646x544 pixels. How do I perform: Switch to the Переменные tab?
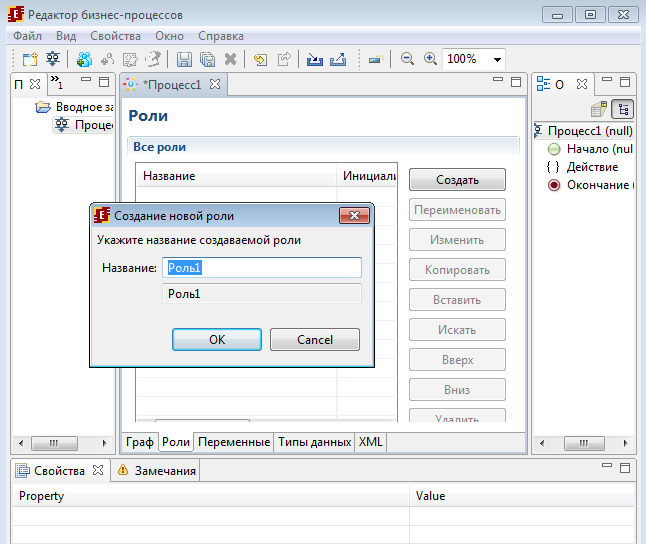234,442
